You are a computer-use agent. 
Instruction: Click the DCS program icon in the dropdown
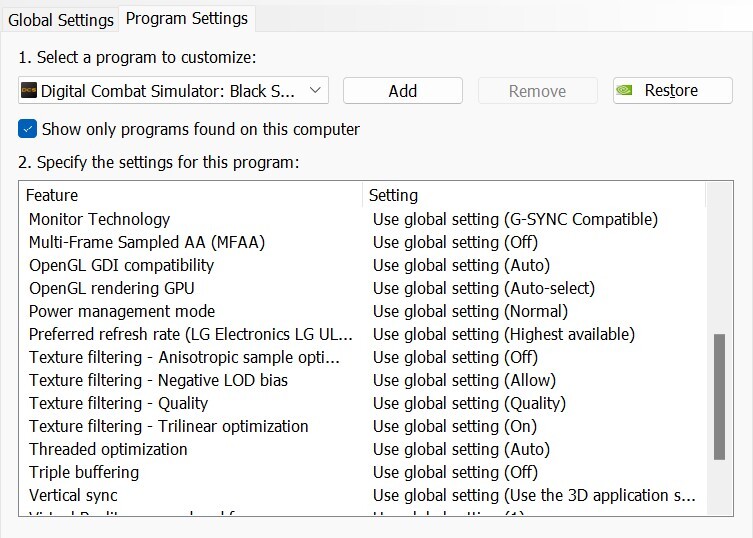(x=29, y=90)
